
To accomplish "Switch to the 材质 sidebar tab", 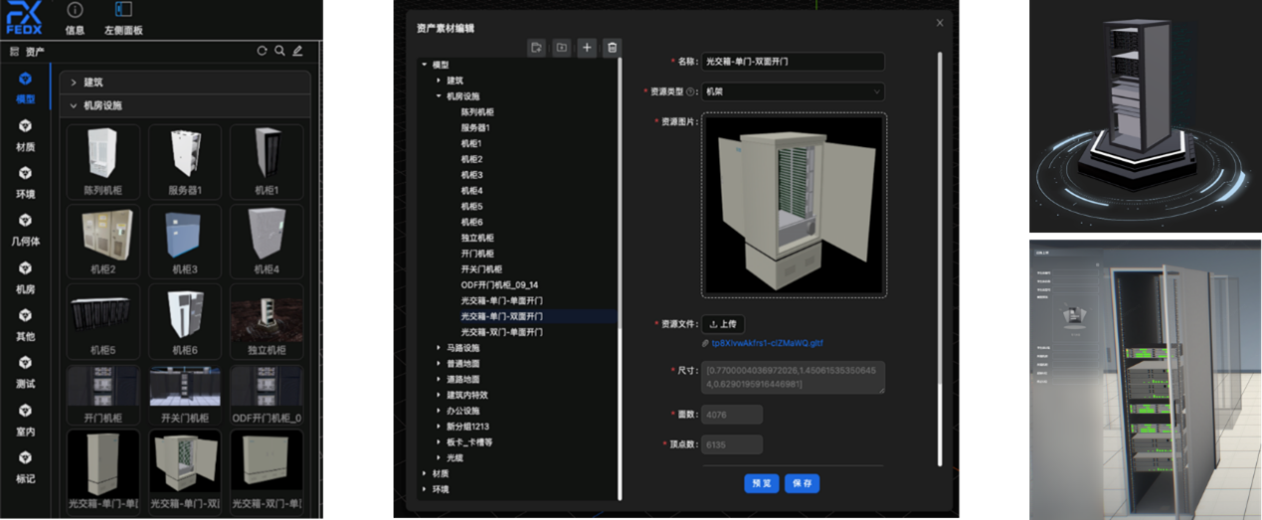I will coord(26,134).
